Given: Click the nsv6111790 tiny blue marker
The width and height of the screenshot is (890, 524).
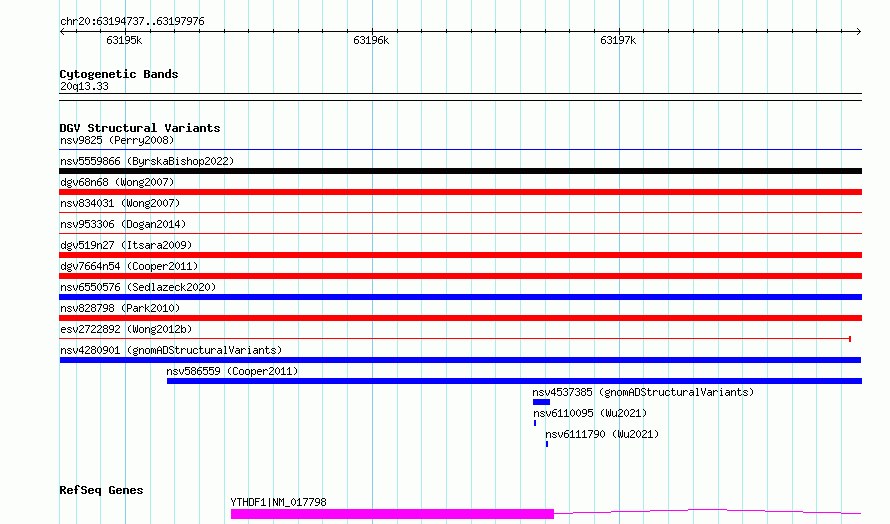Looking at the screenshot, I should click(x=547, y=444).
